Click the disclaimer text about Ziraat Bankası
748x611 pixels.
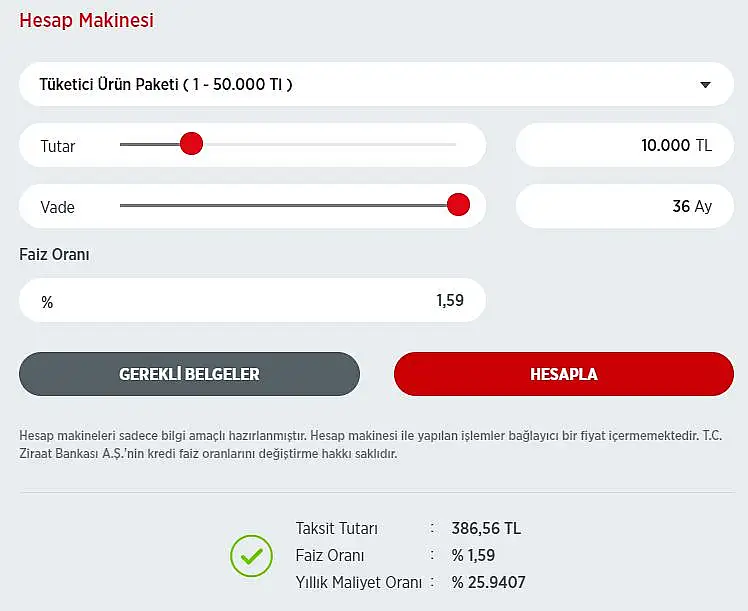click(x=371, y=445)
